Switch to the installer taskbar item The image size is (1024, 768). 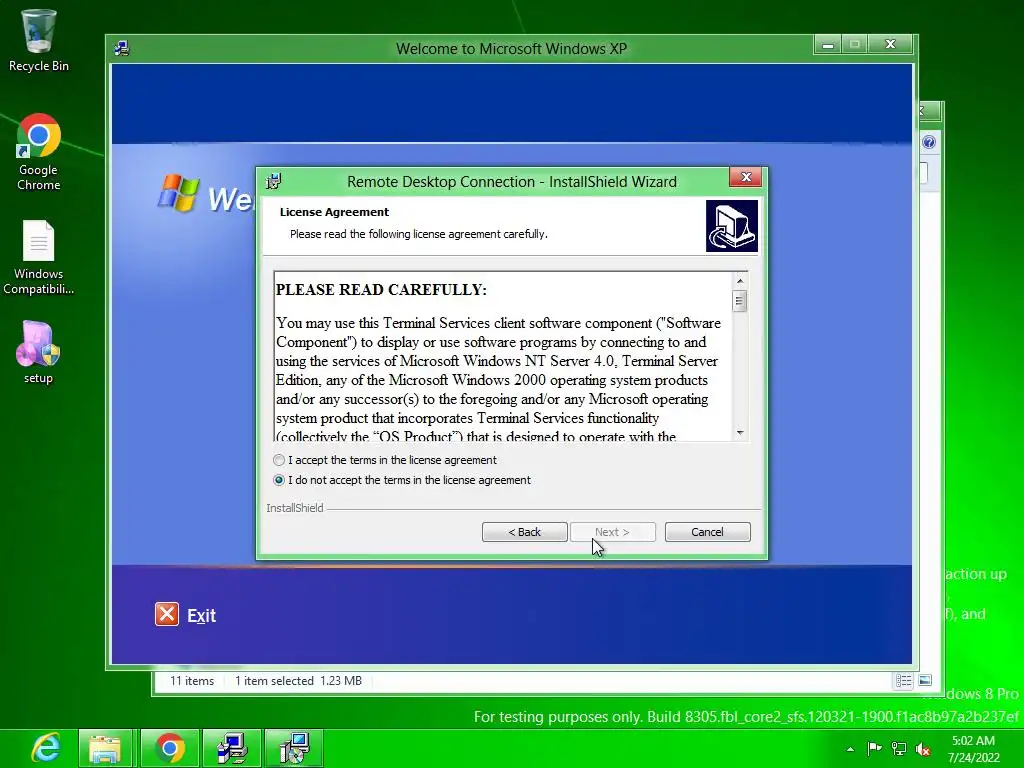[x=294, y=748]
